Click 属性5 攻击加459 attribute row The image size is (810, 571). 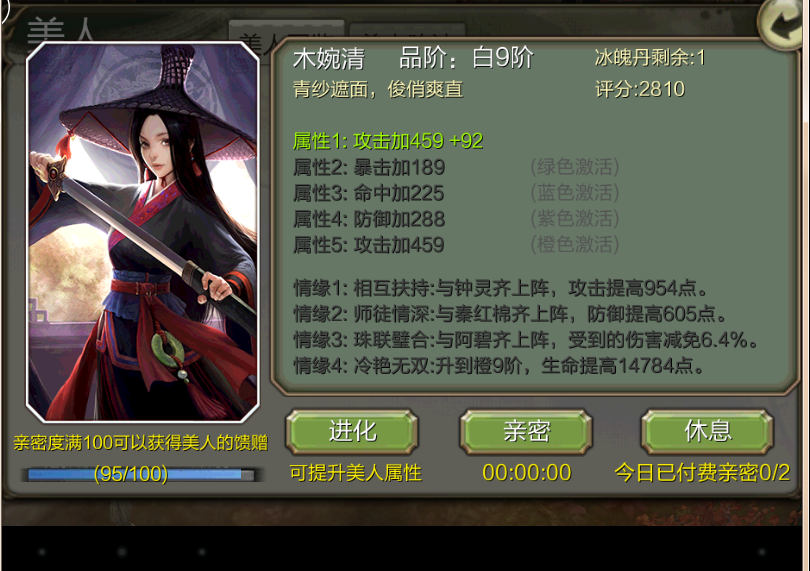click(x=456, y=244)
